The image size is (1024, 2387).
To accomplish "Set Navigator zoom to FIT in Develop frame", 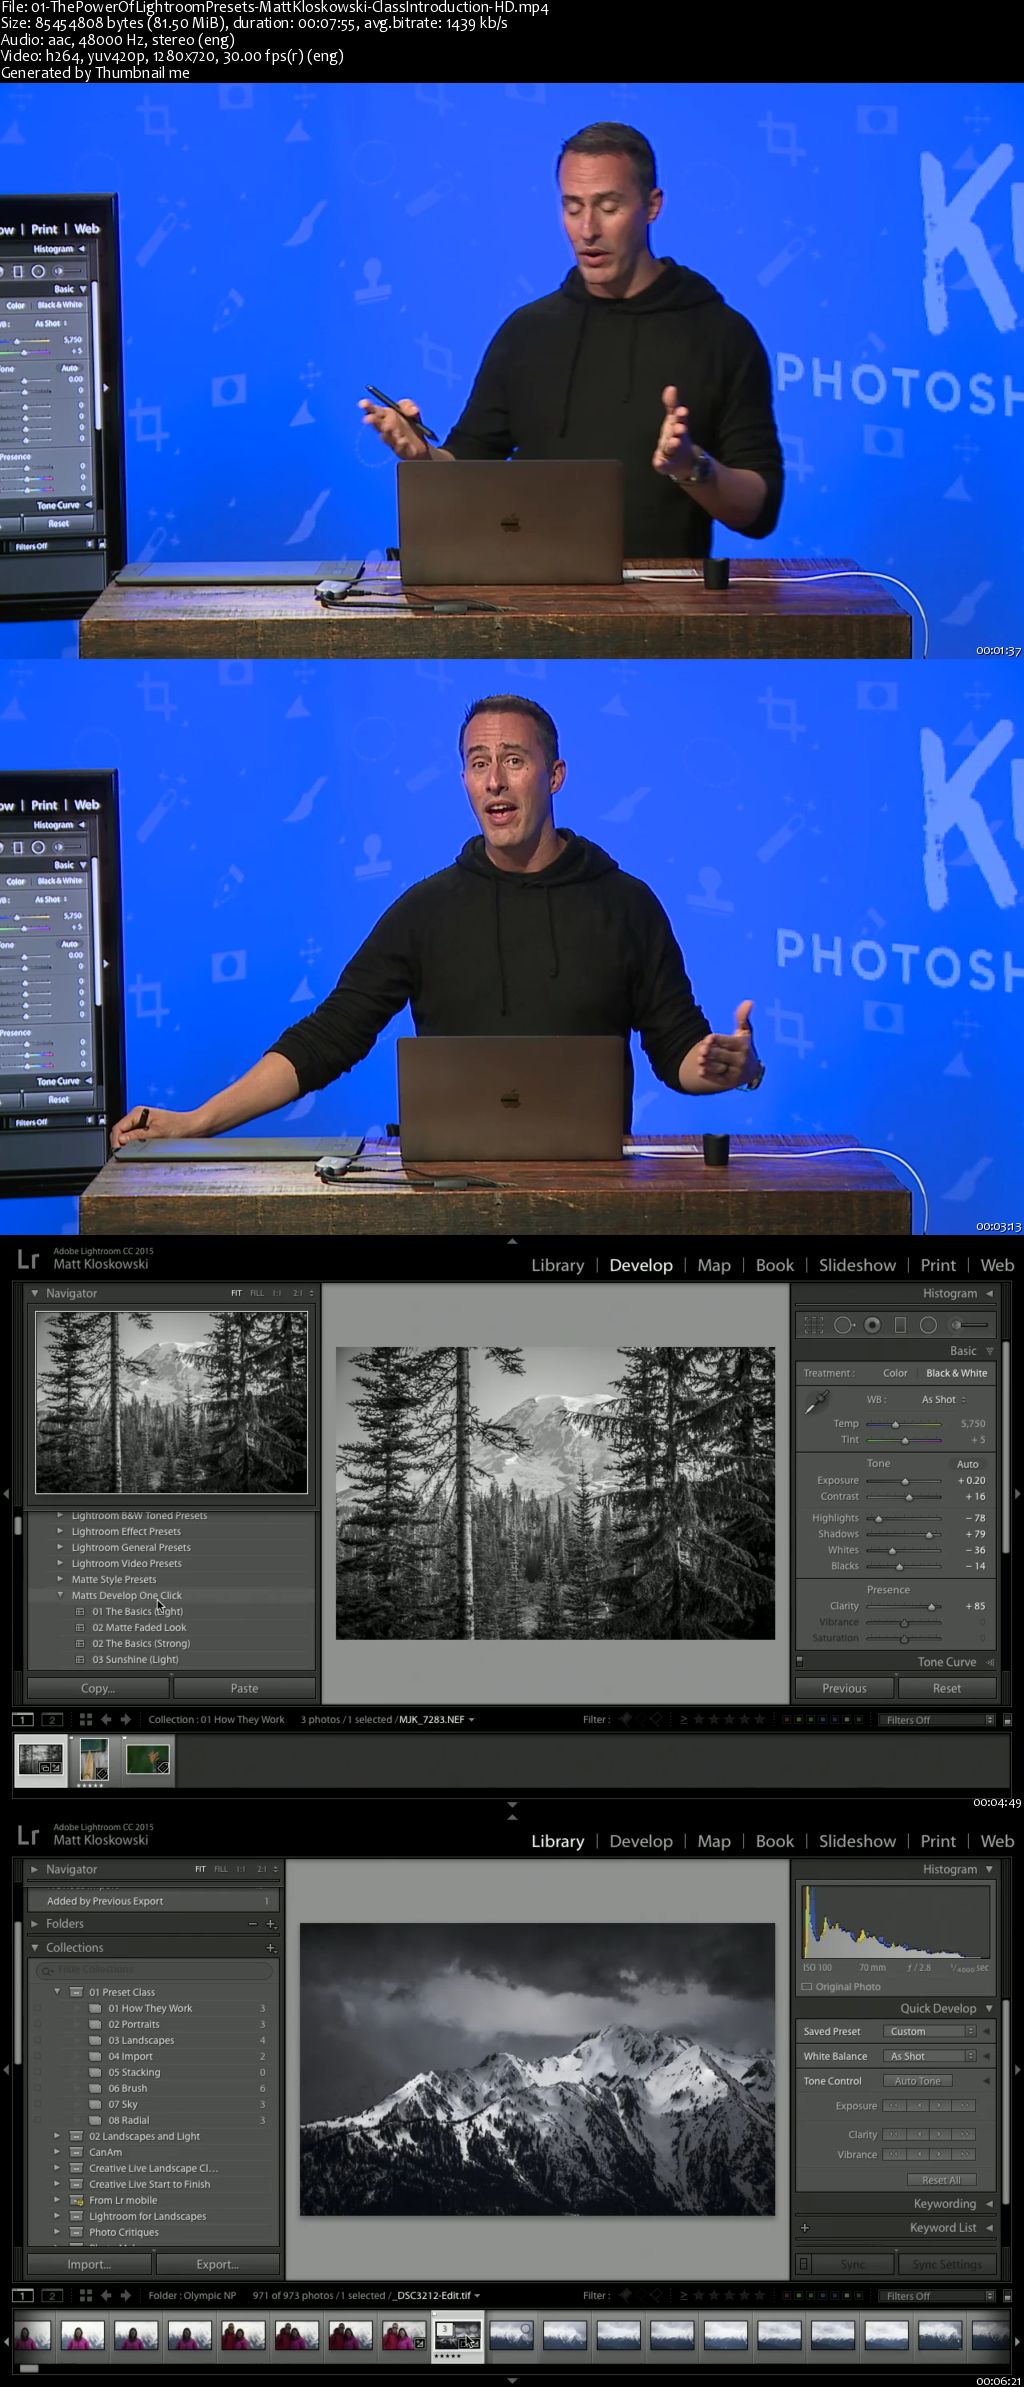I will pos(236,1293).
